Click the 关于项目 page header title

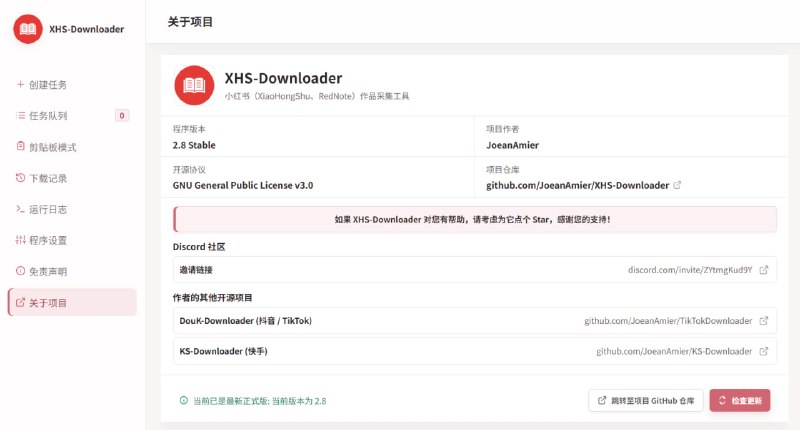190,22
